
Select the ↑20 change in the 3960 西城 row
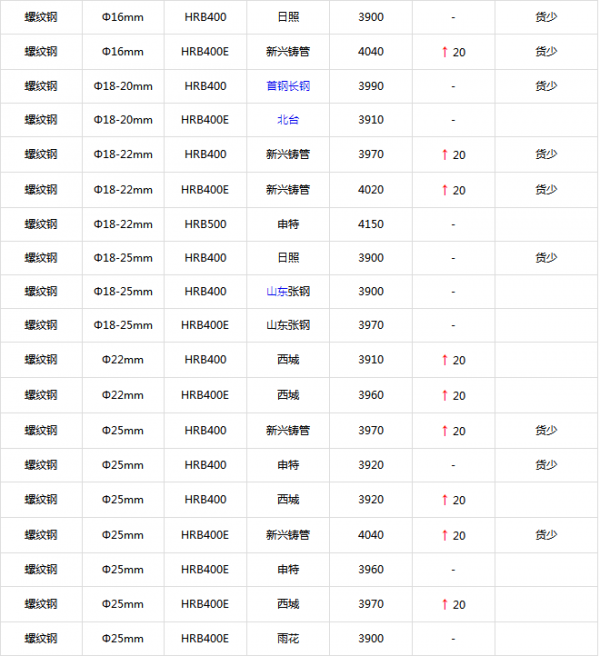[x=454, y=396]
